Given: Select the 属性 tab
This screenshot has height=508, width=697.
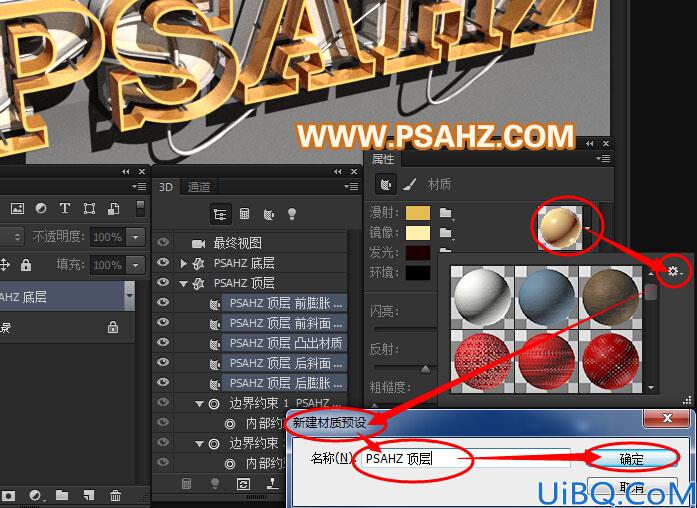Looking at the screenshot, I should pyautogui.click(x=383, y=159).
